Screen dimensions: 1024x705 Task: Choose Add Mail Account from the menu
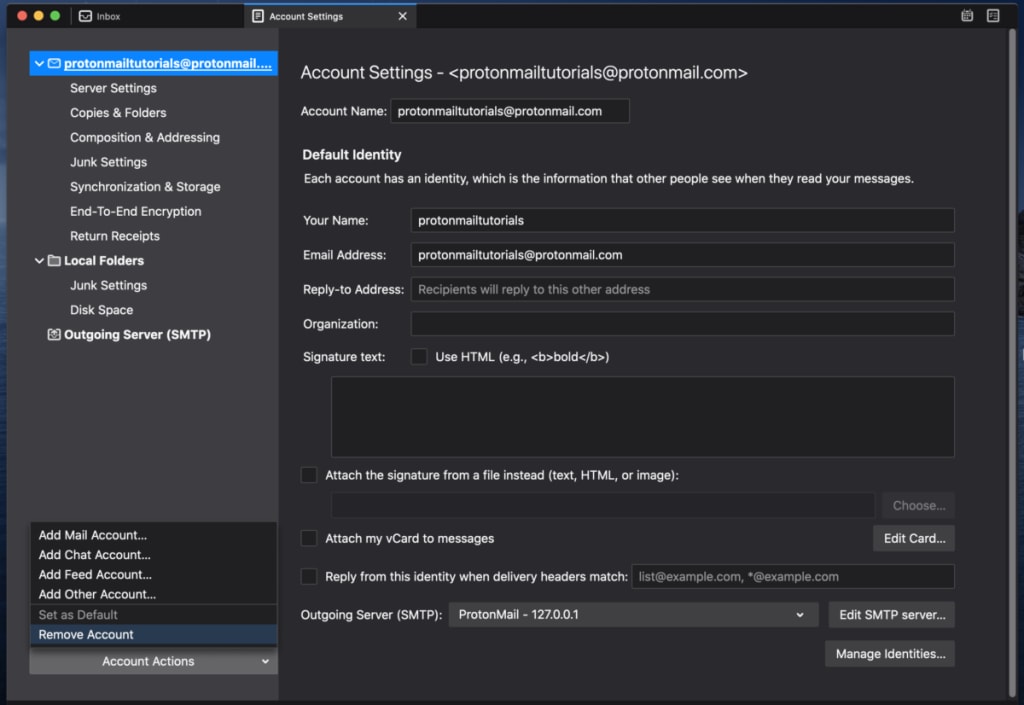(153, 535)
